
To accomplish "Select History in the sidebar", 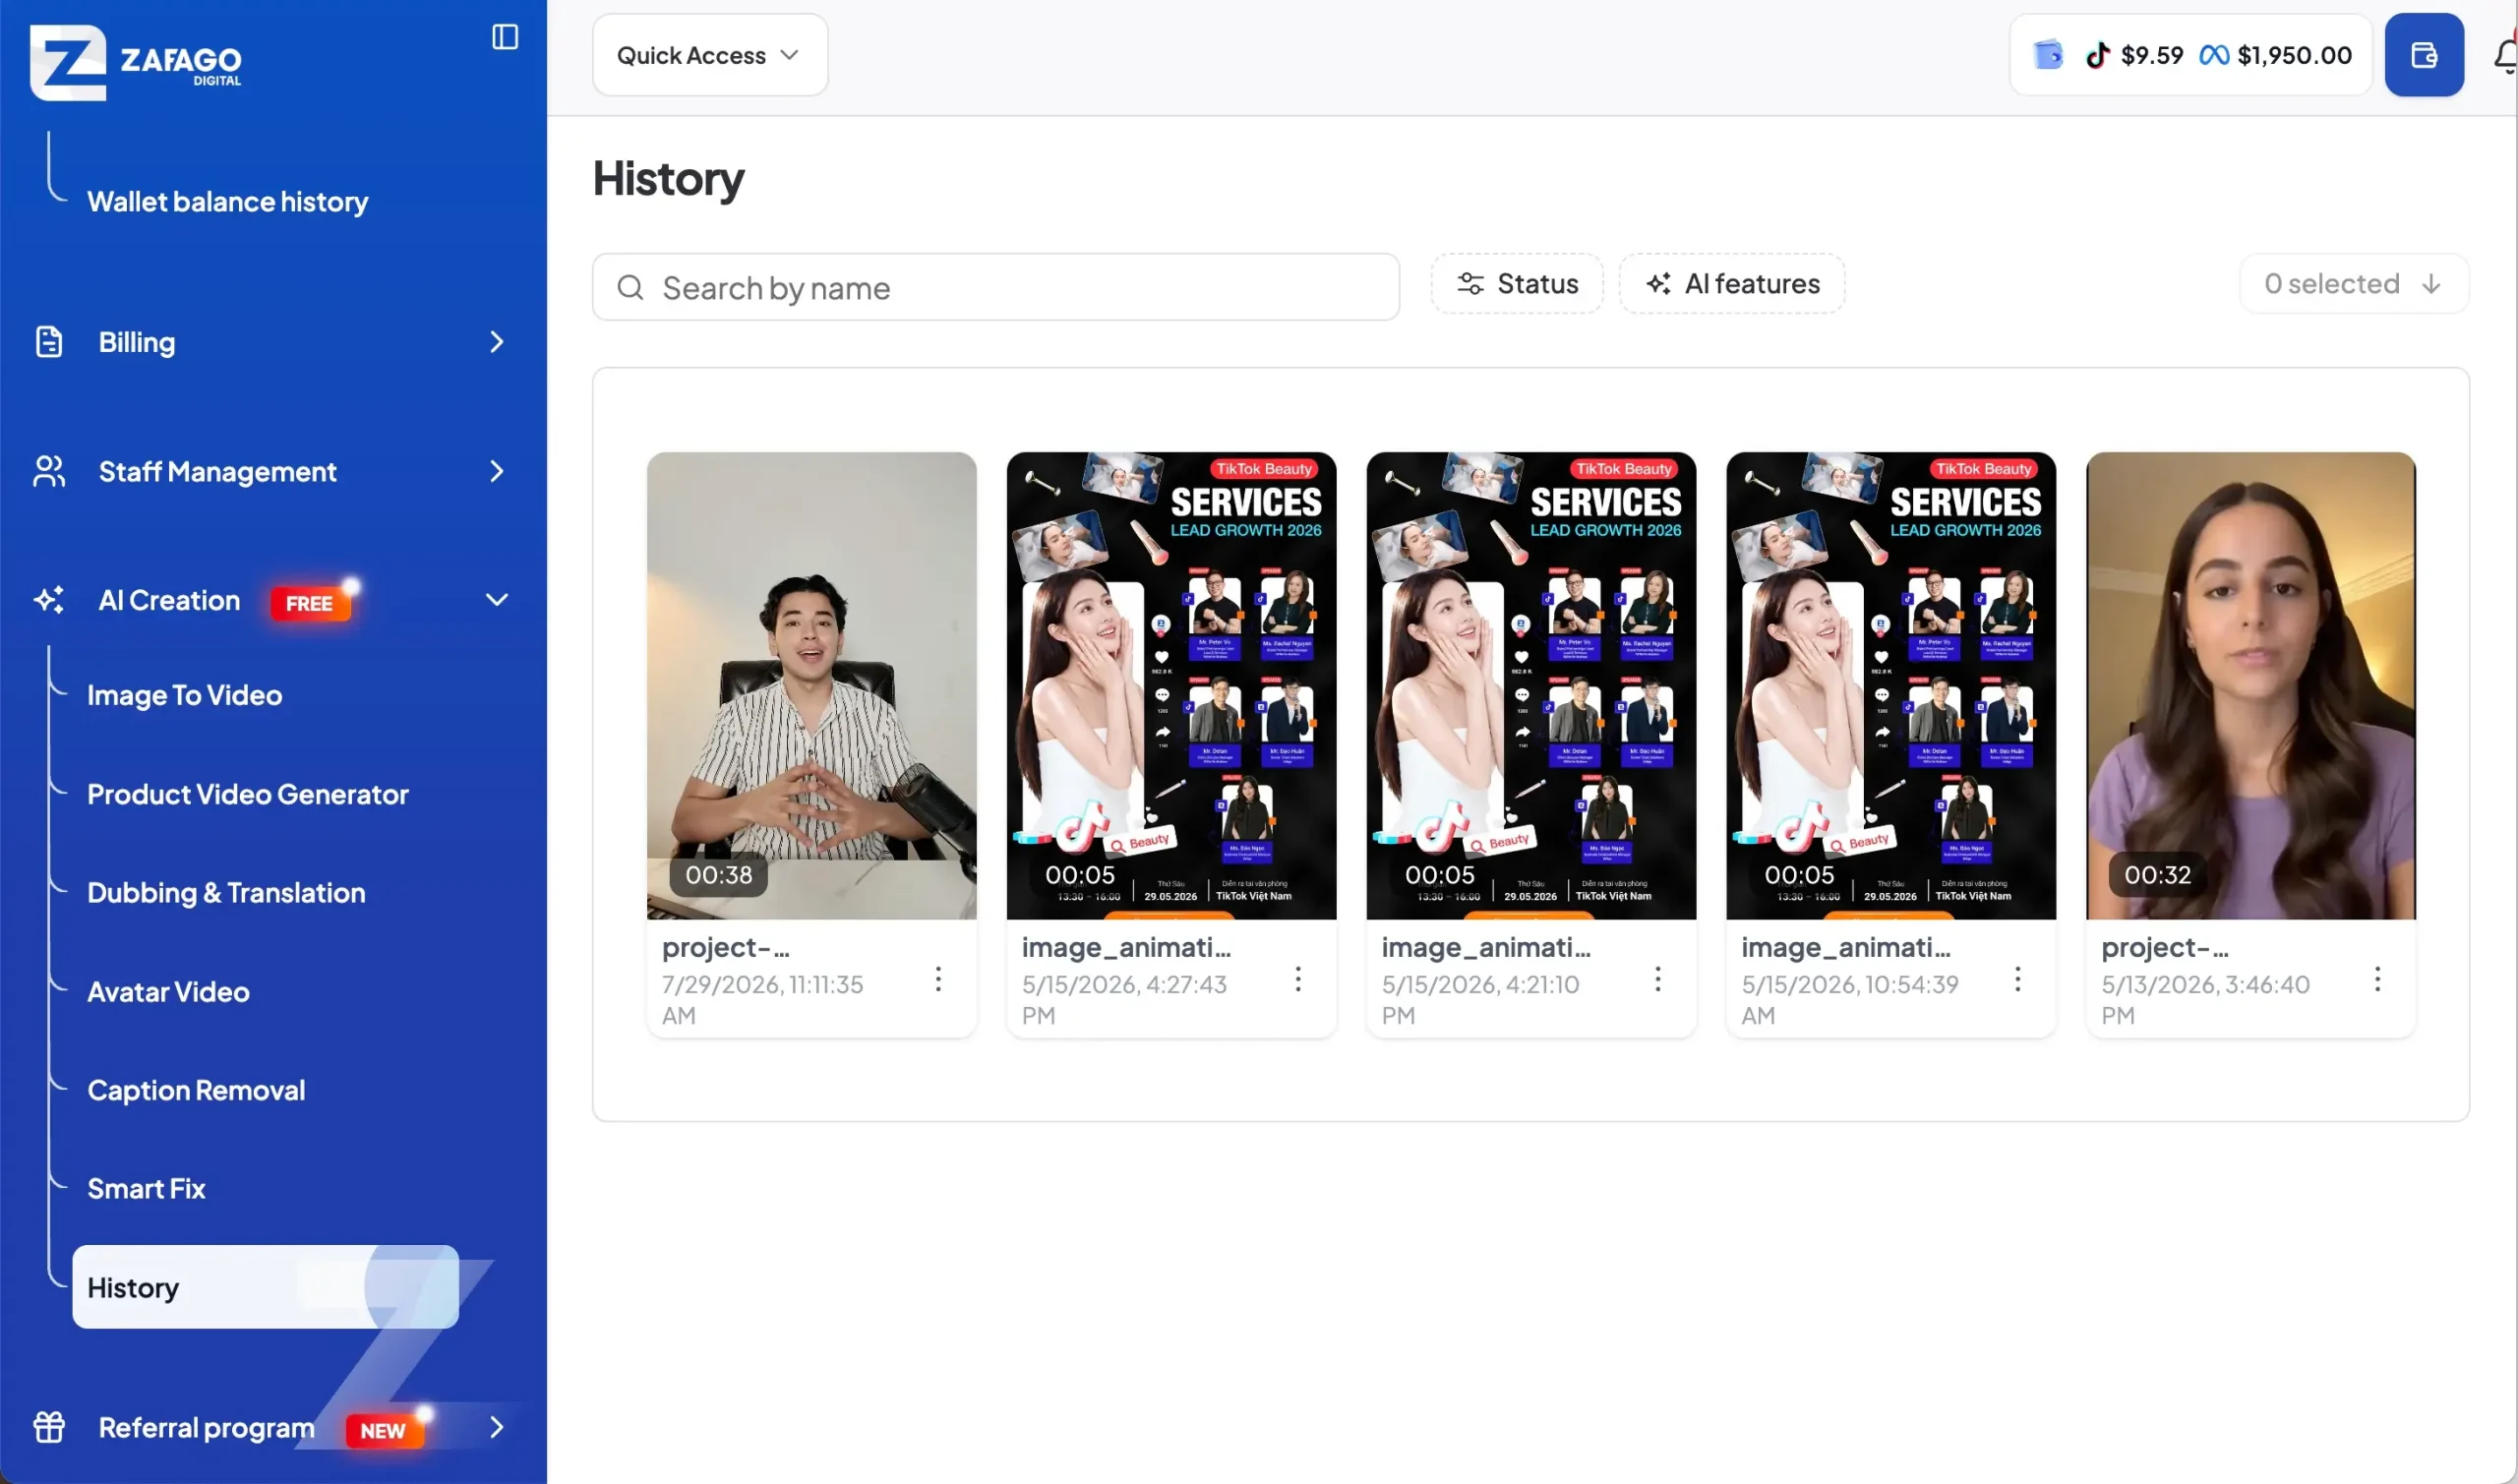I will coord(266,1287).
